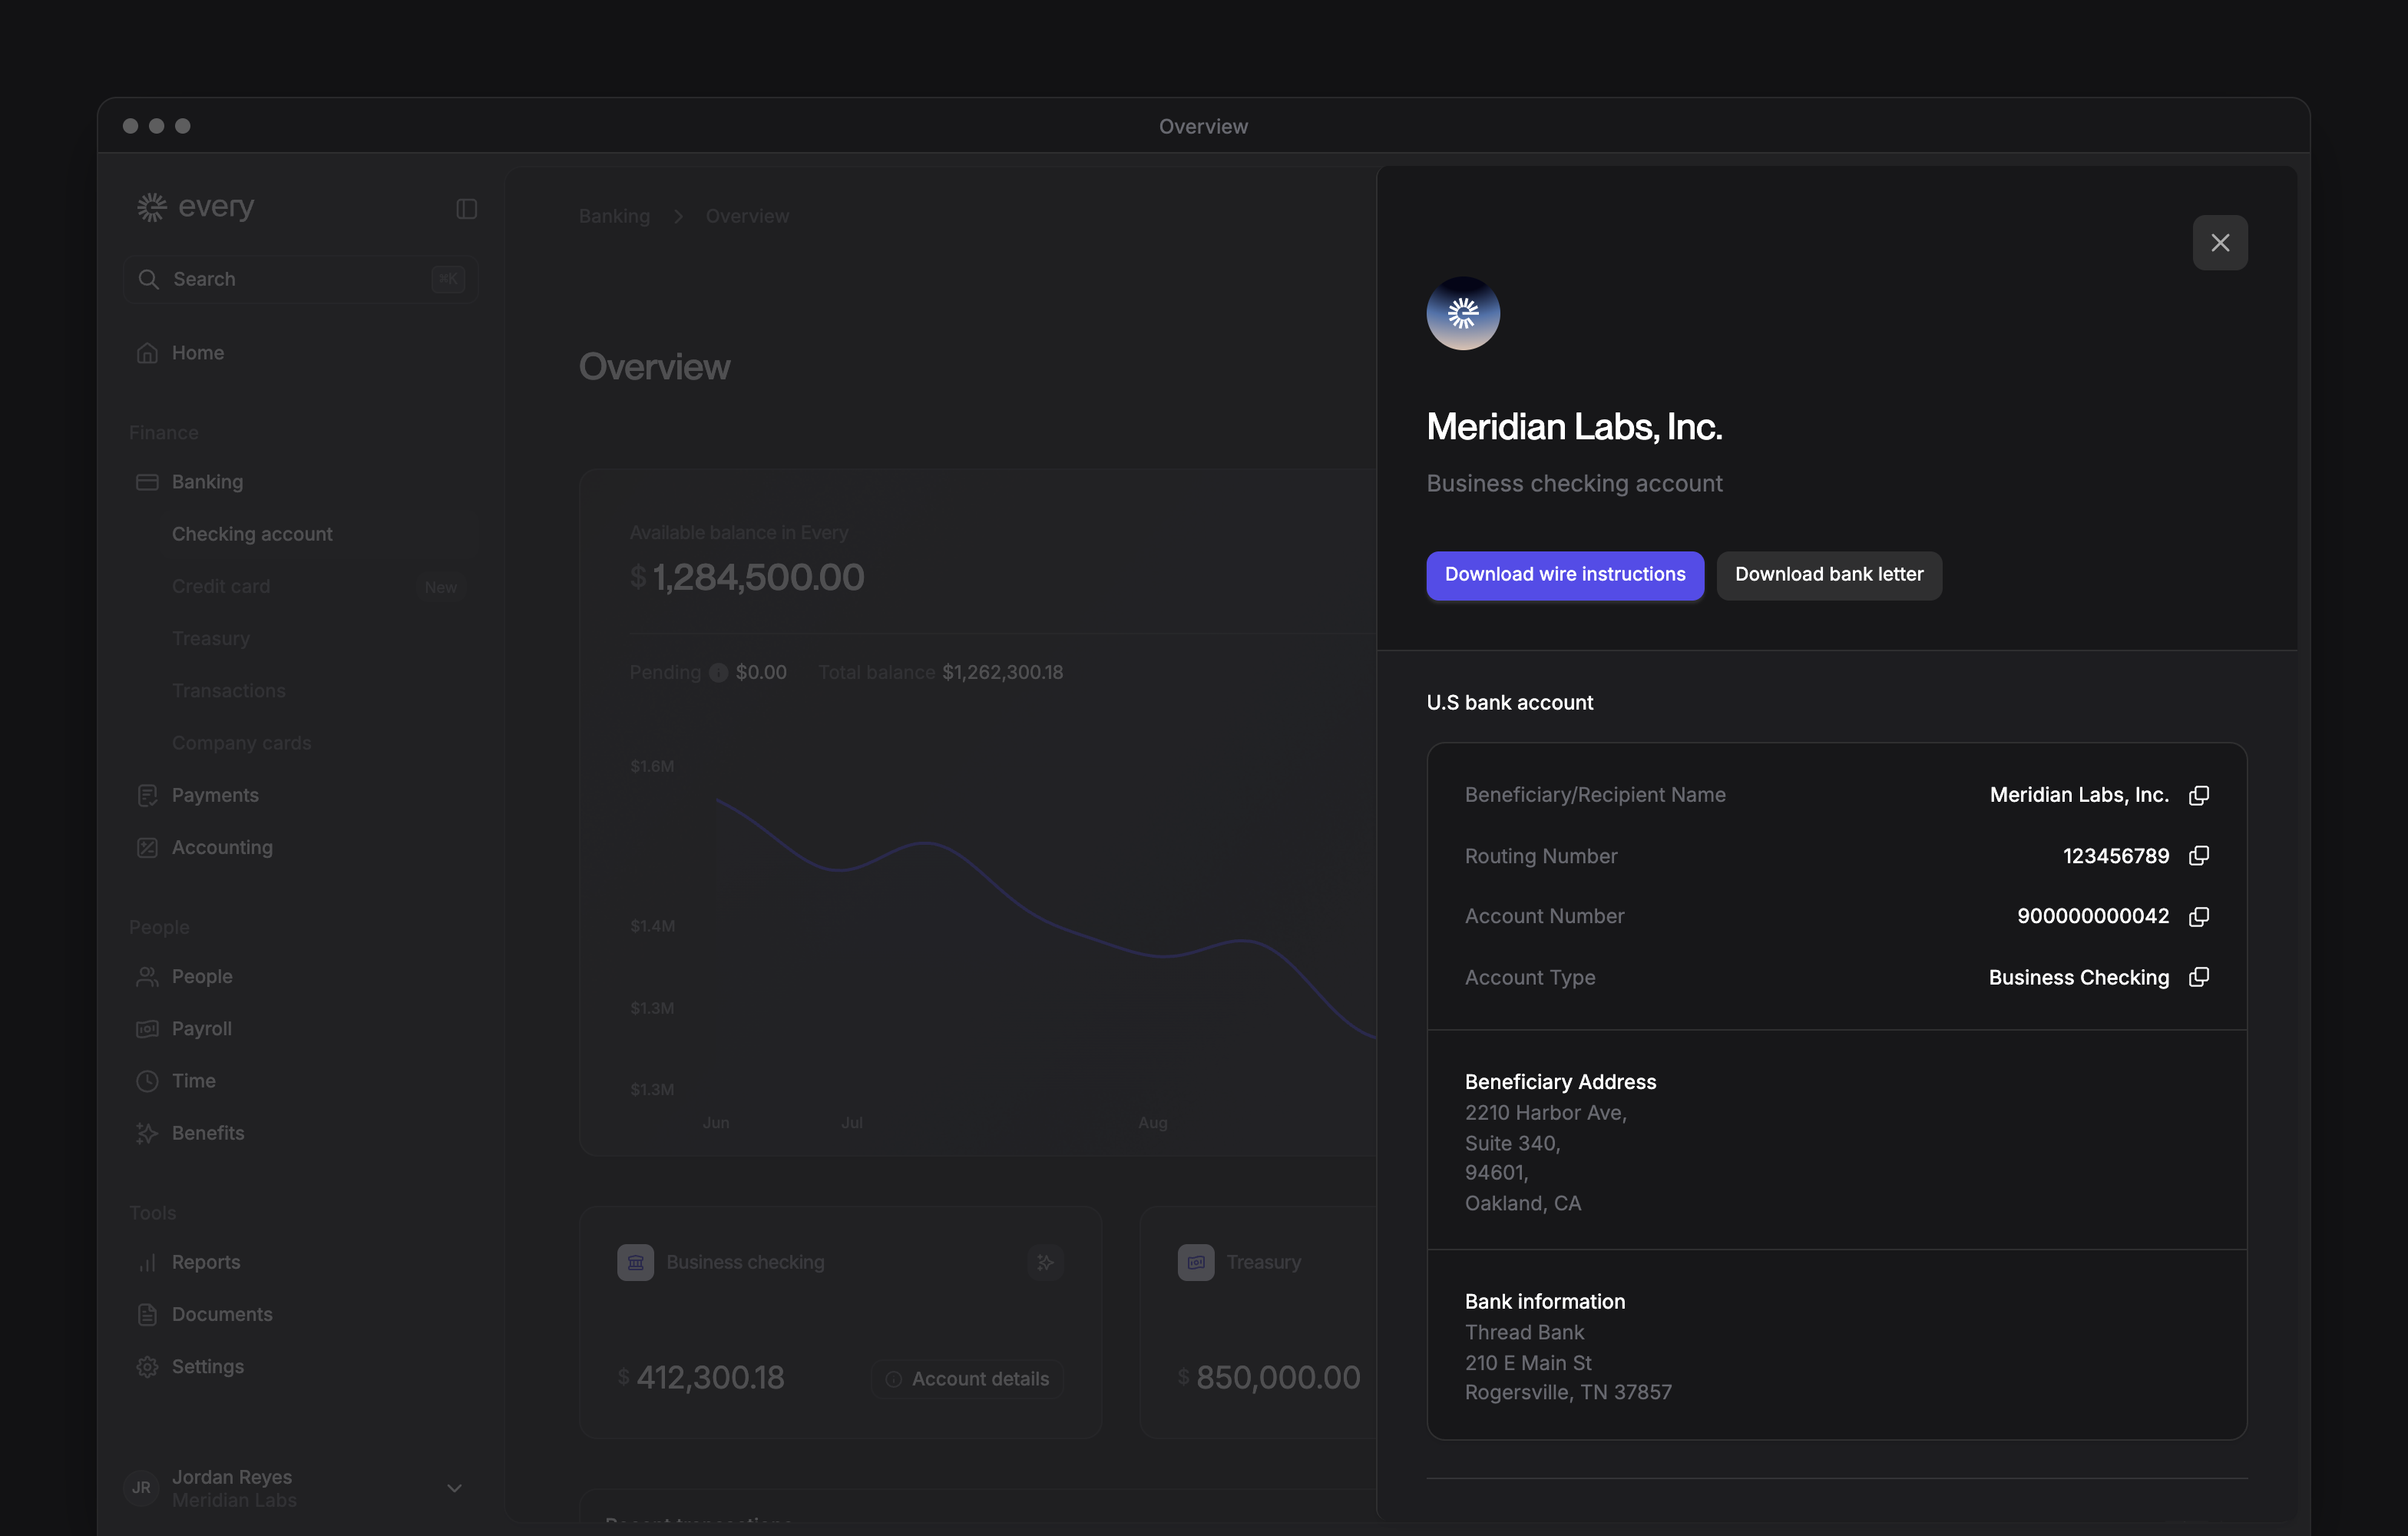Click the Business checking bank icon
Image resolution: width=2408 pixels, height=1536 pixels.
click(635, 1263)
